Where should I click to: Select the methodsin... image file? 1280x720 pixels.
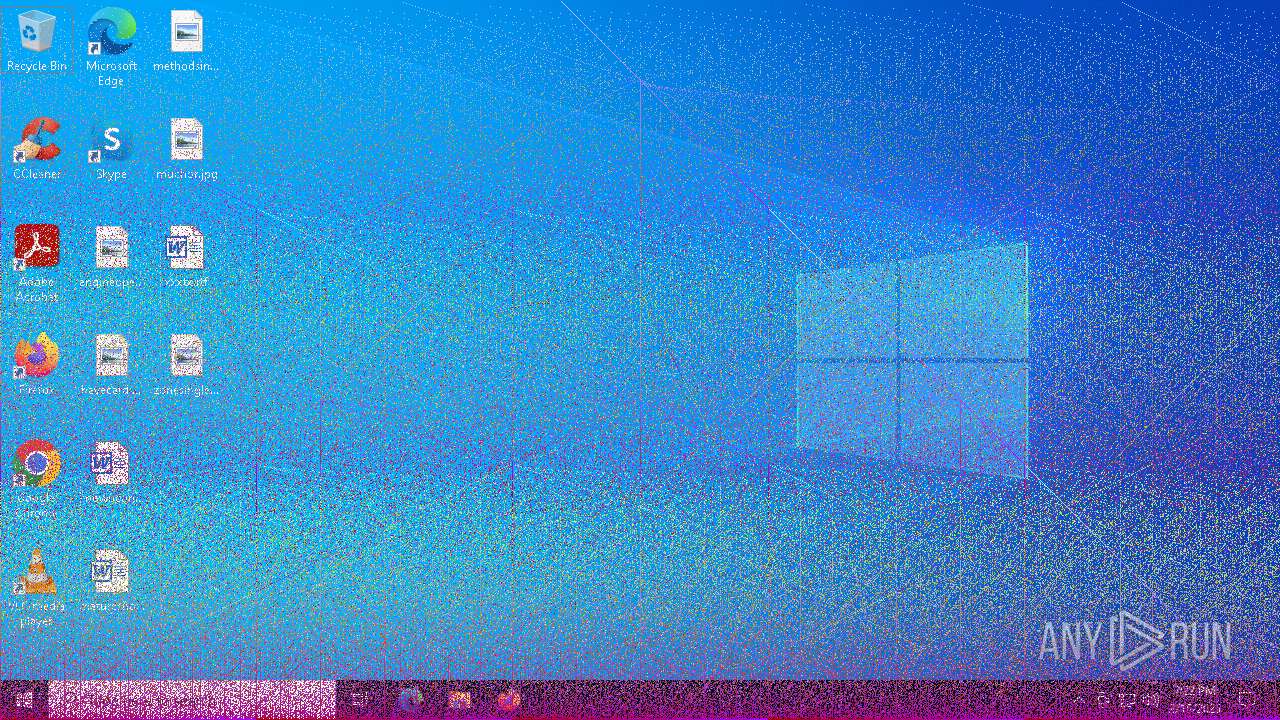pyautogui.click(x=186, y=41)
